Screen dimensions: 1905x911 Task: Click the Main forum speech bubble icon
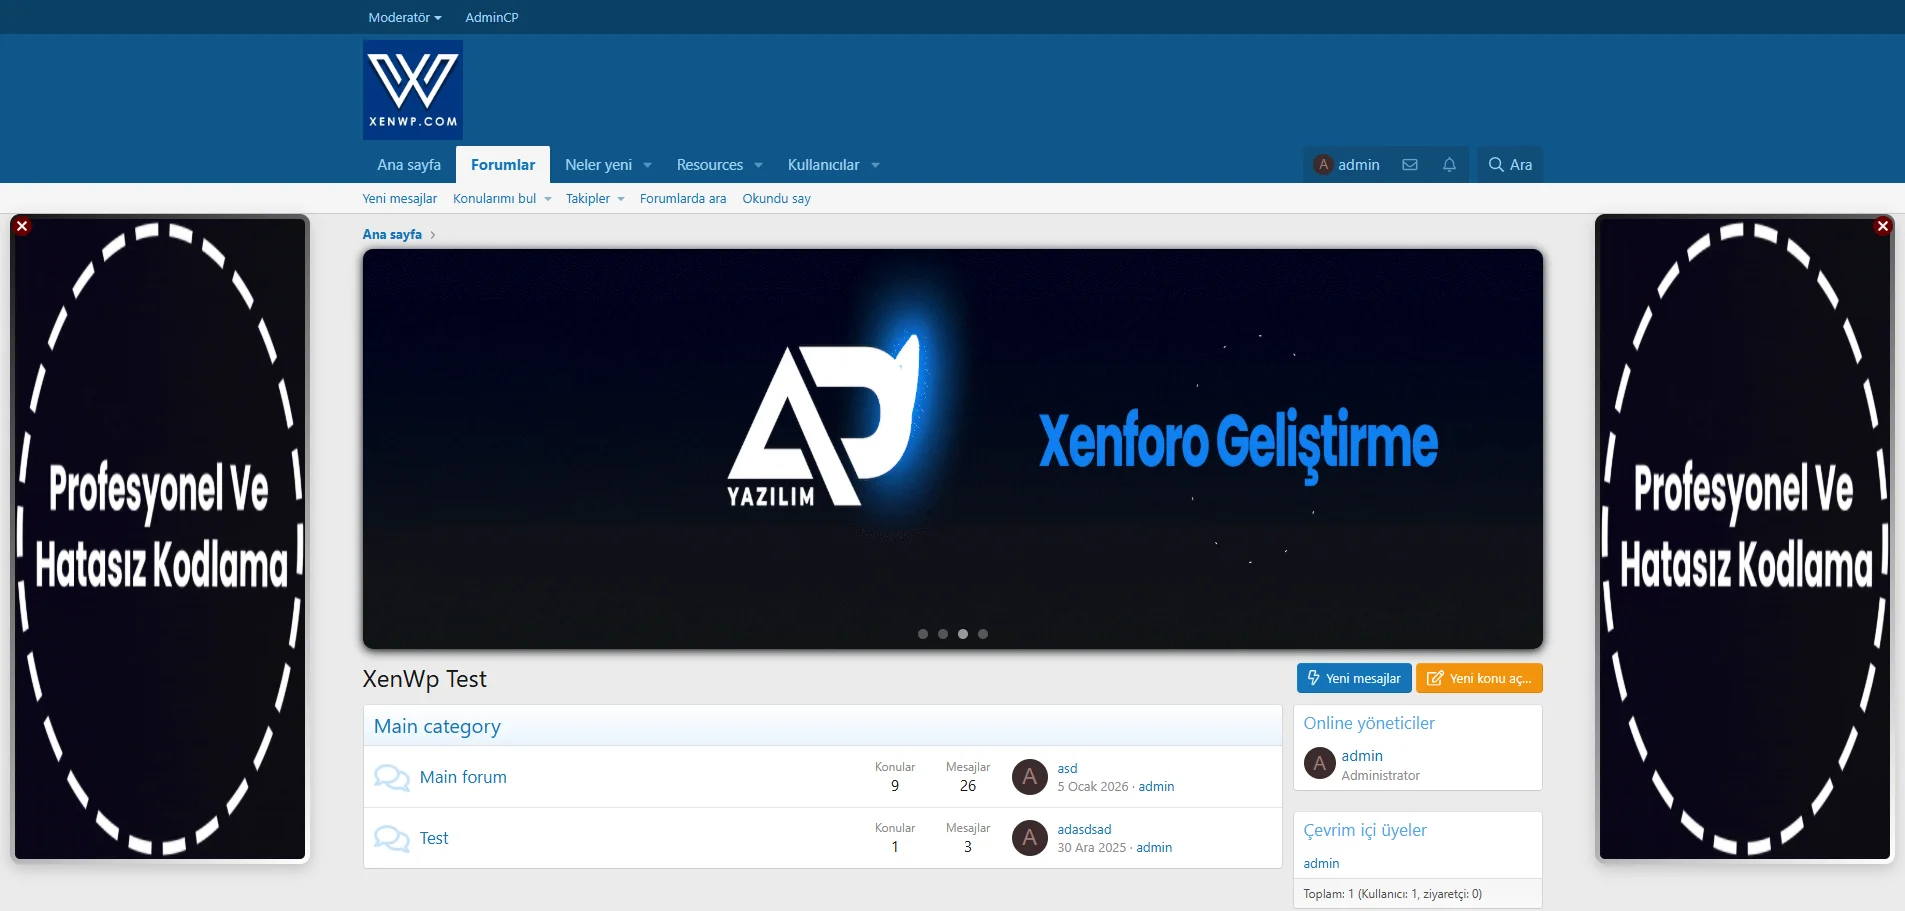[391, 778]
